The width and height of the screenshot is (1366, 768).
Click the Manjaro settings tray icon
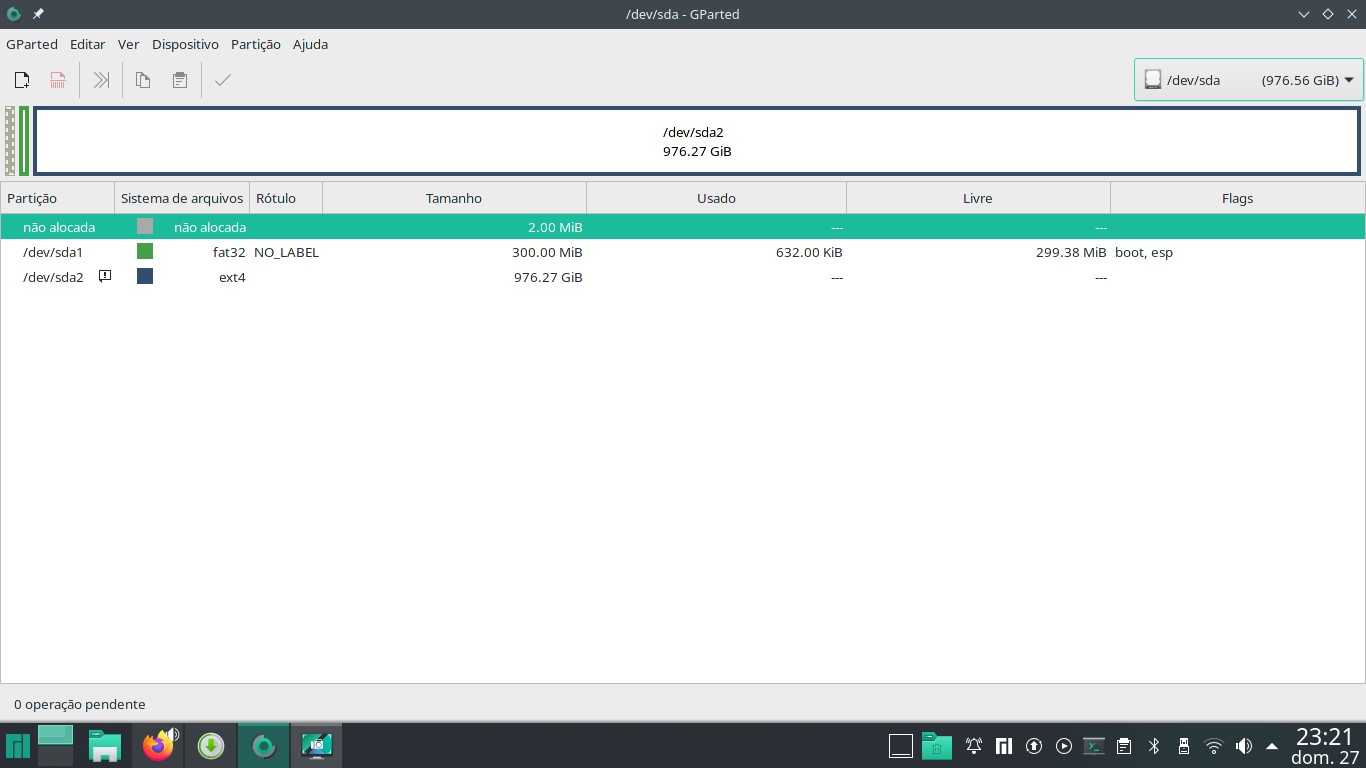point(1004,746)
